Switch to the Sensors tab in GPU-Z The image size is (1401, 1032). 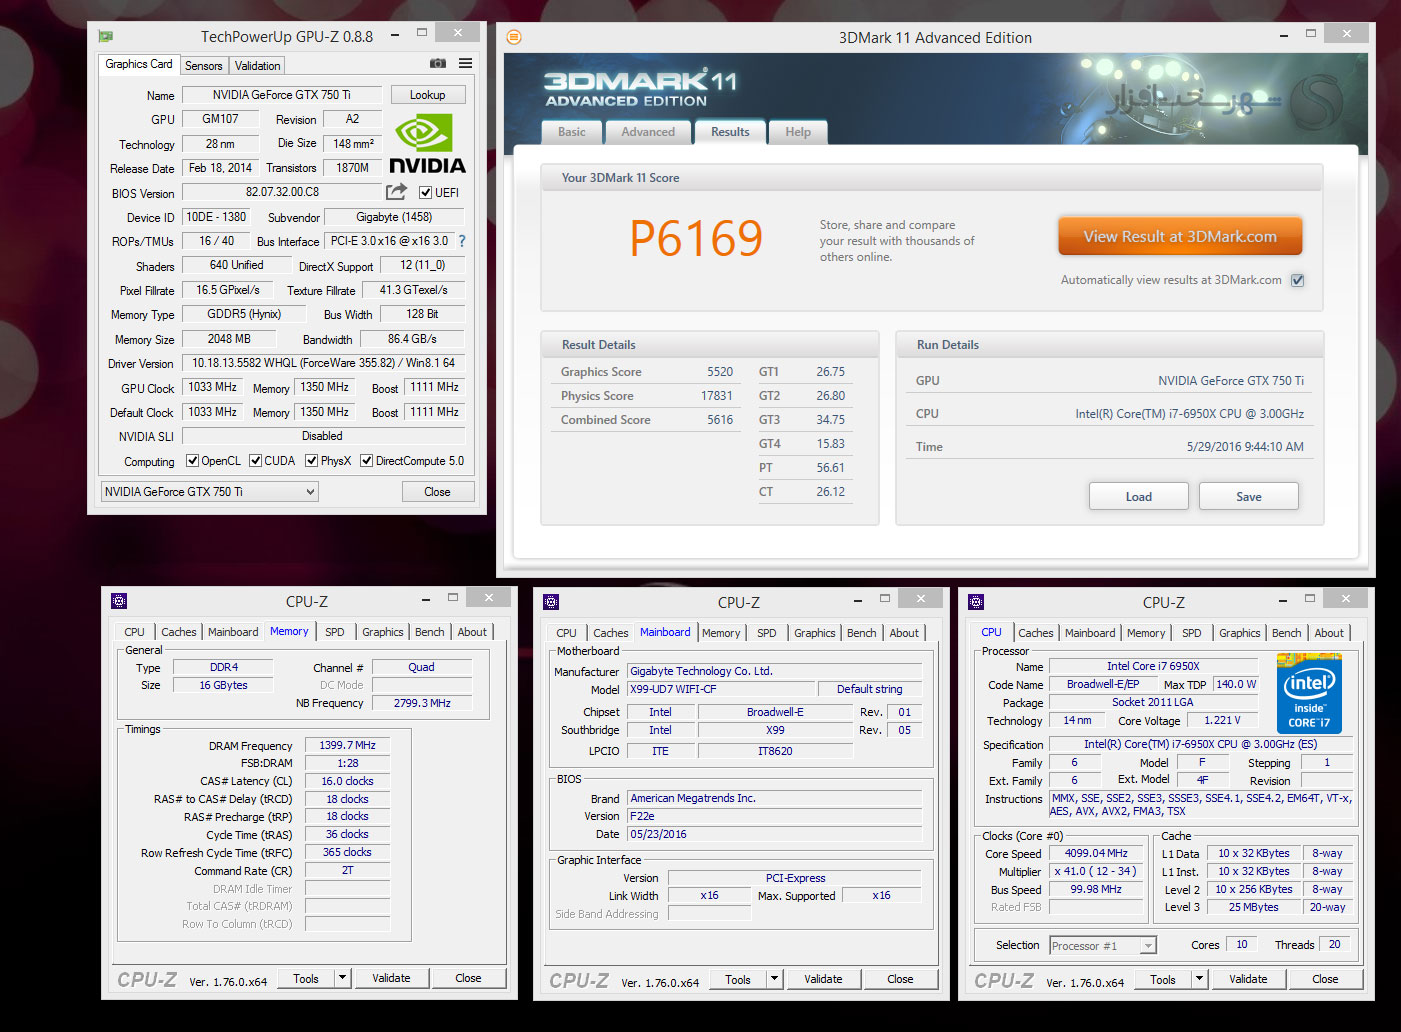tap(204, 66)
